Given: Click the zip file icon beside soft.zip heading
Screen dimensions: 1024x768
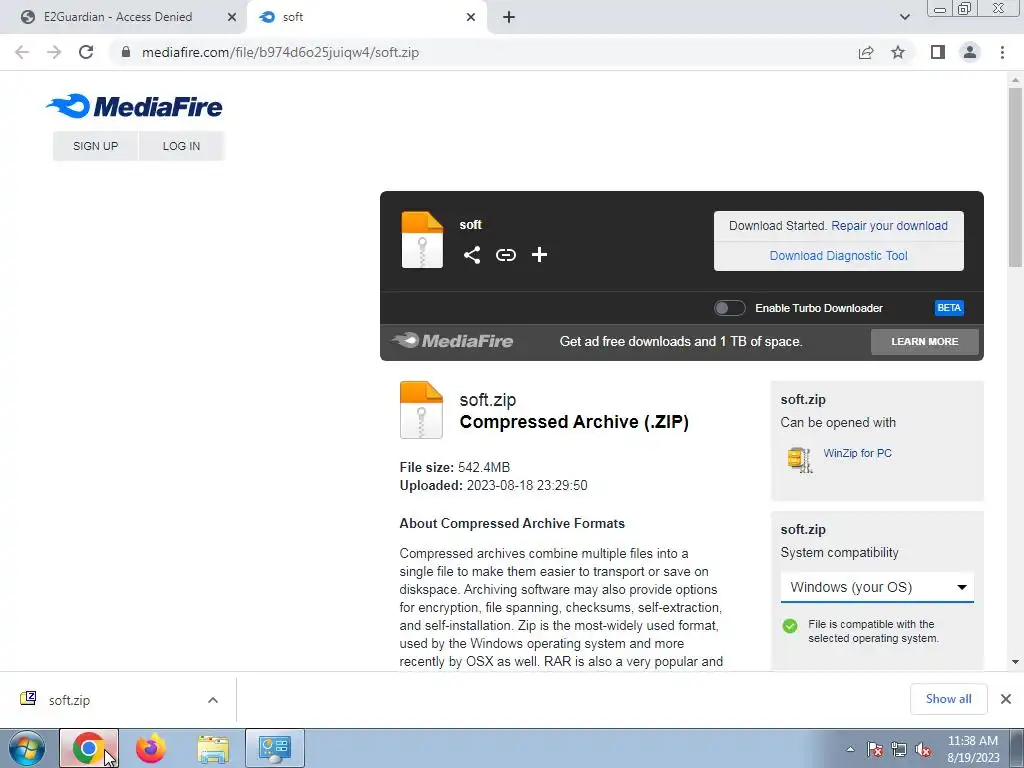Looking at the screenshot, I should click(421, 409).
